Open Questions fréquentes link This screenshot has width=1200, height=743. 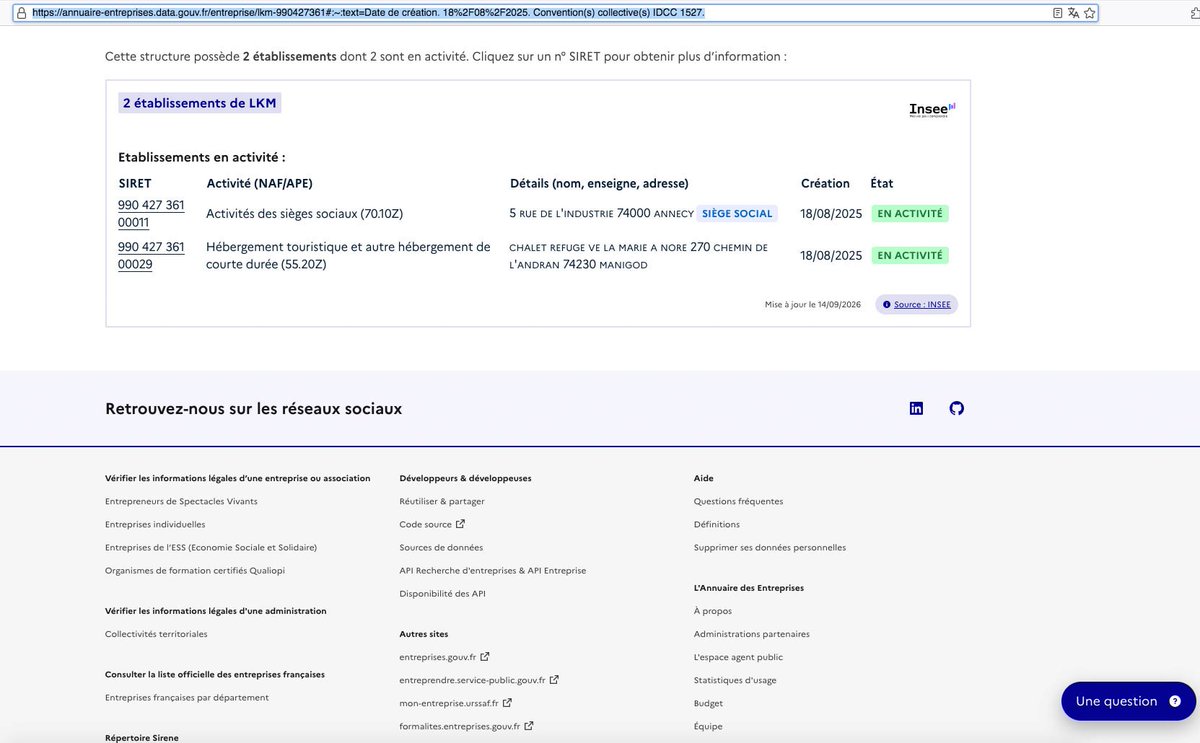pyautogui.click(x=739, y=501)
